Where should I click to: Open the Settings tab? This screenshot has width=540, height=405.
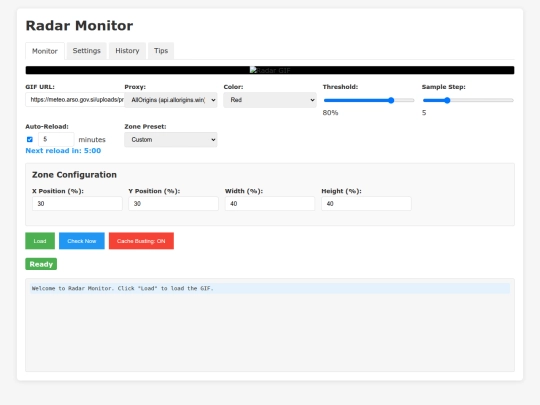point(86,51)
